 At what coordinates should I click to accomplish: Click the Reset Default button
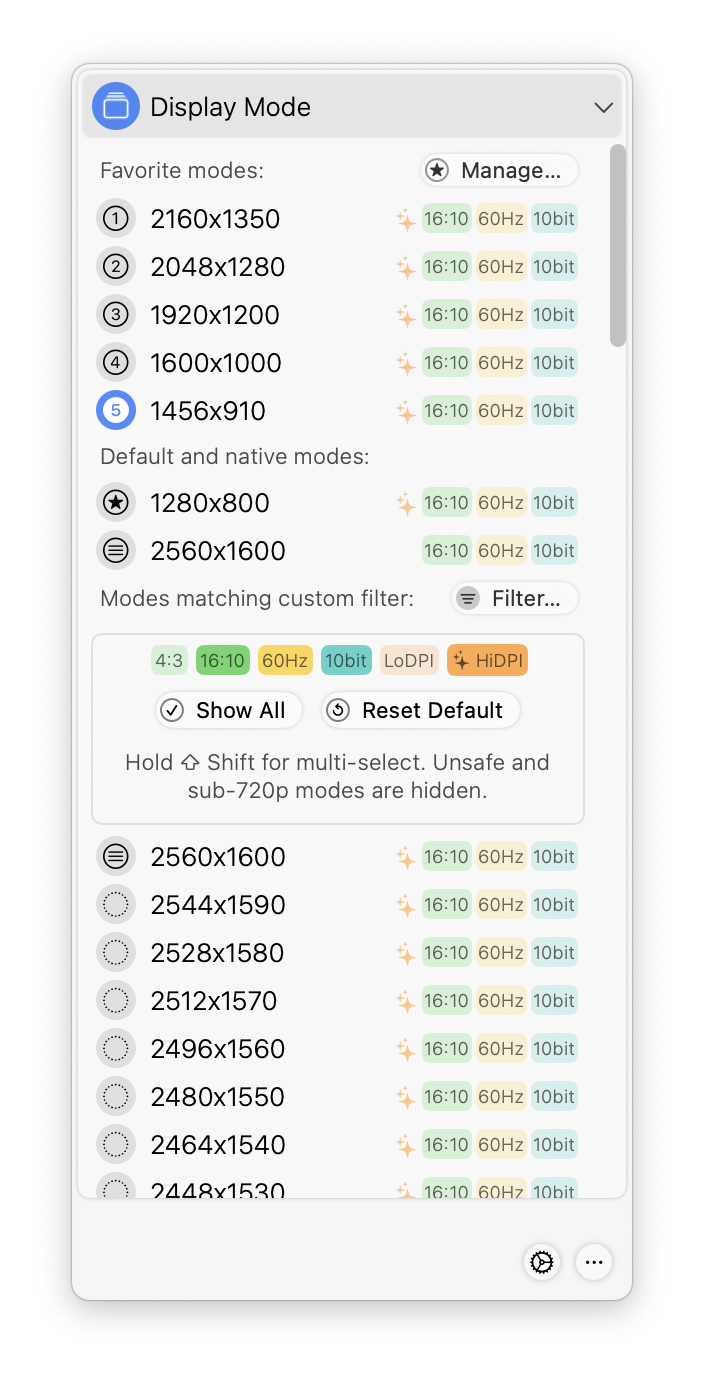[421, 711]
